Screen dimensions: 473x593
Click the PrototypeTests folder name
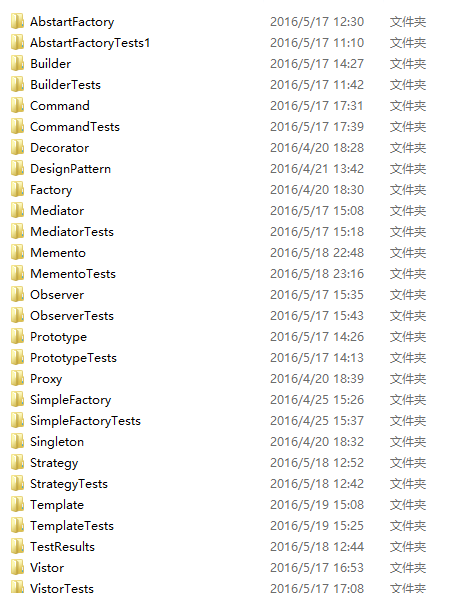(x=73, y=358)
